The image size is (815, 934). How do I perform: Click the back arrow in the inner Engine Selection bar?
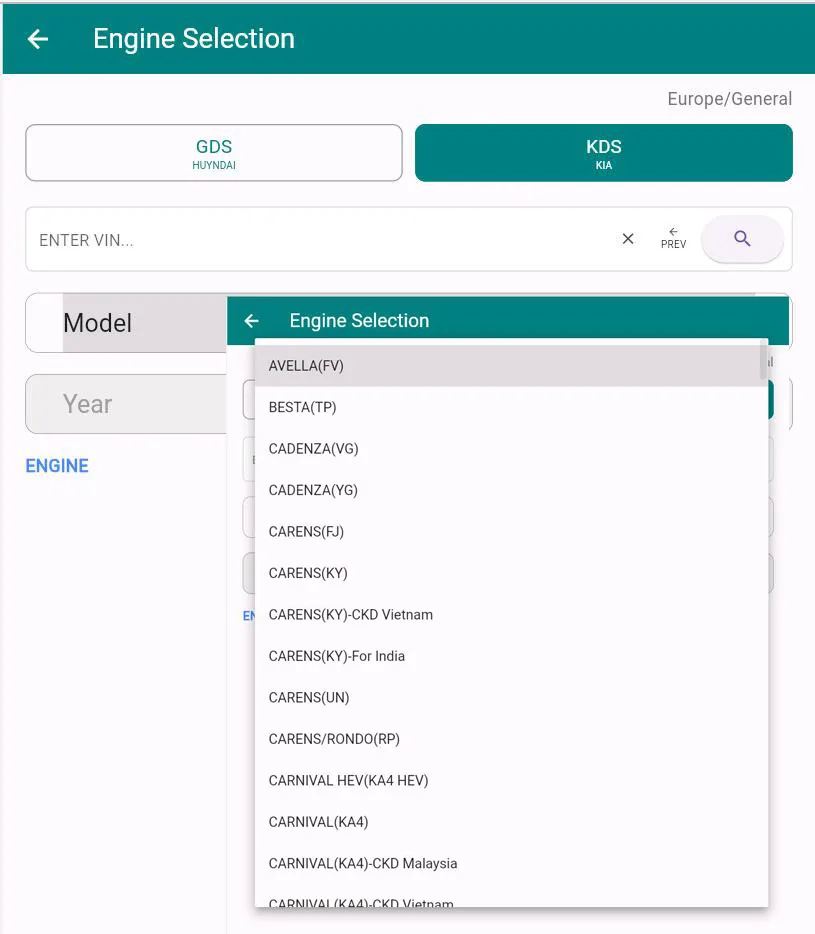251,321
